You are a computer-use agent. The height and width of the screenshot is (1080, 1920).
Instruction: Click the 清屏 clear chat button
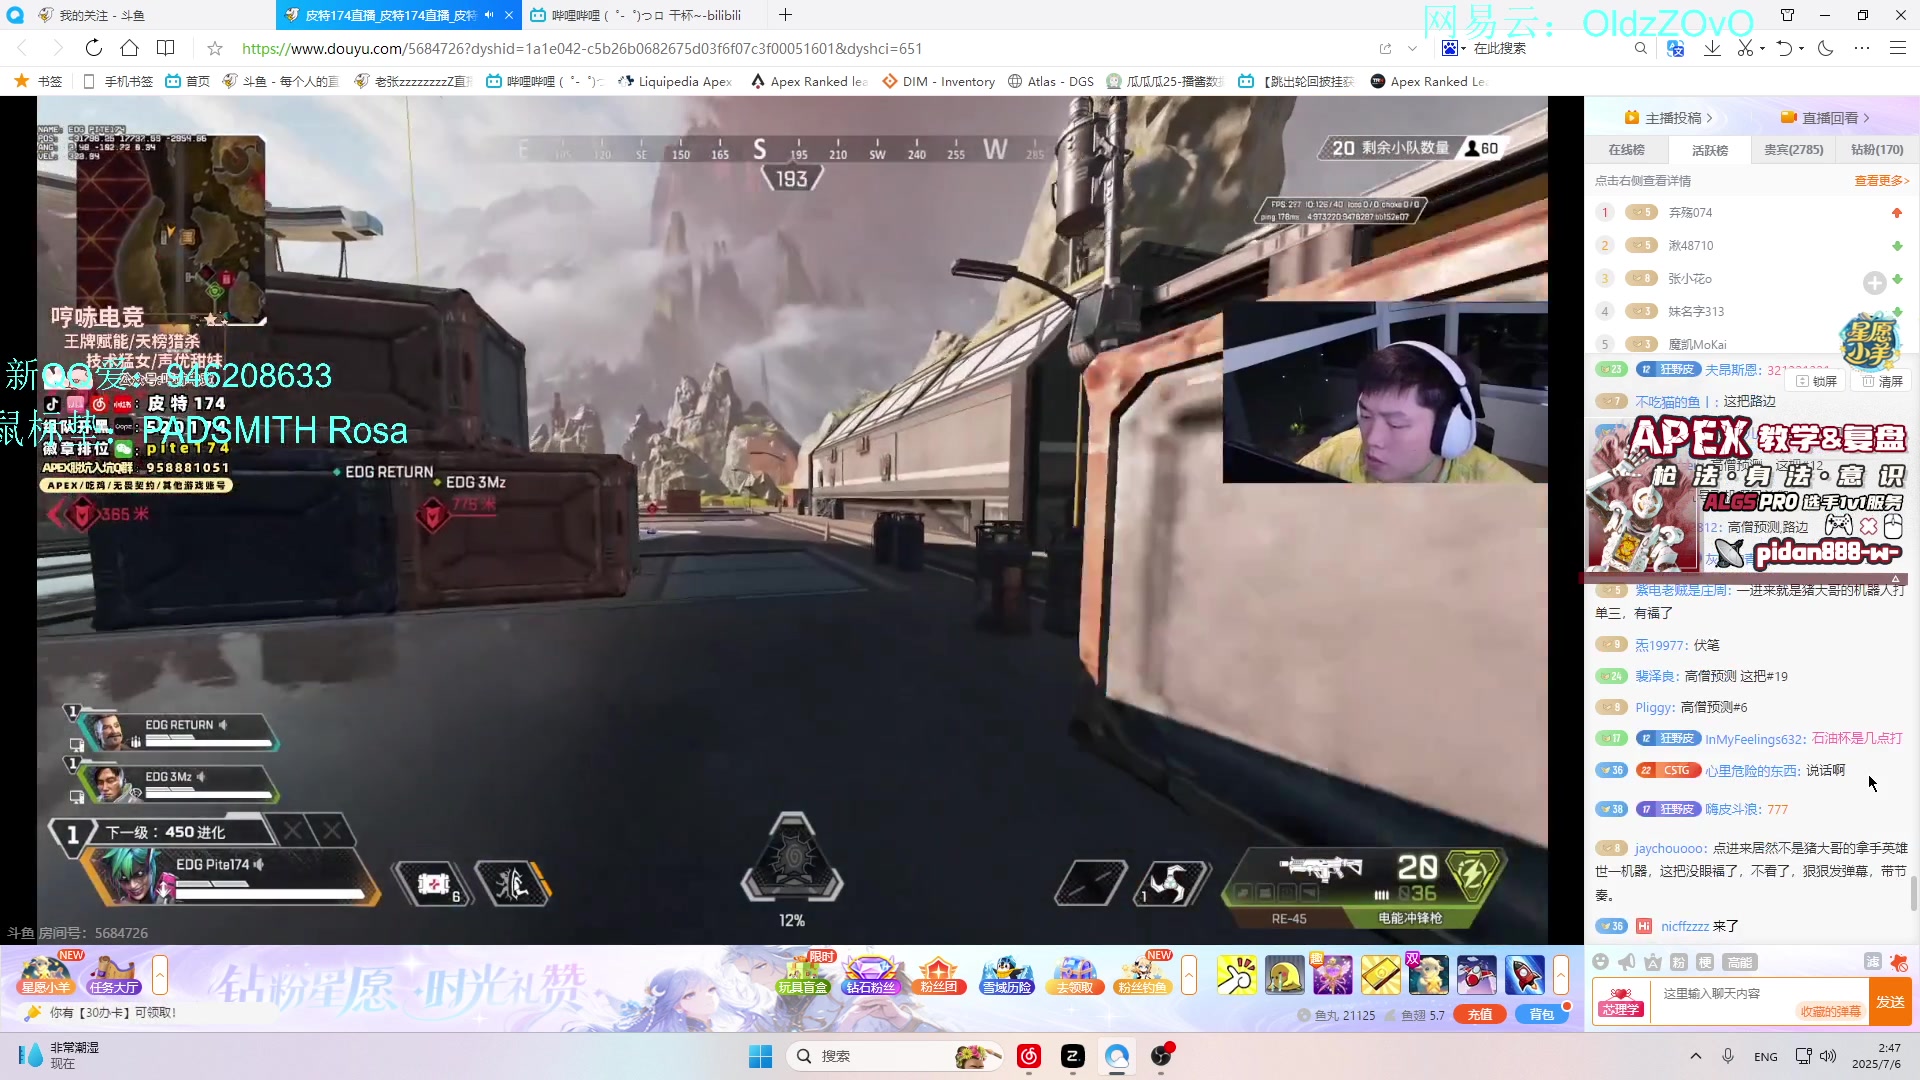point(1882,381)
